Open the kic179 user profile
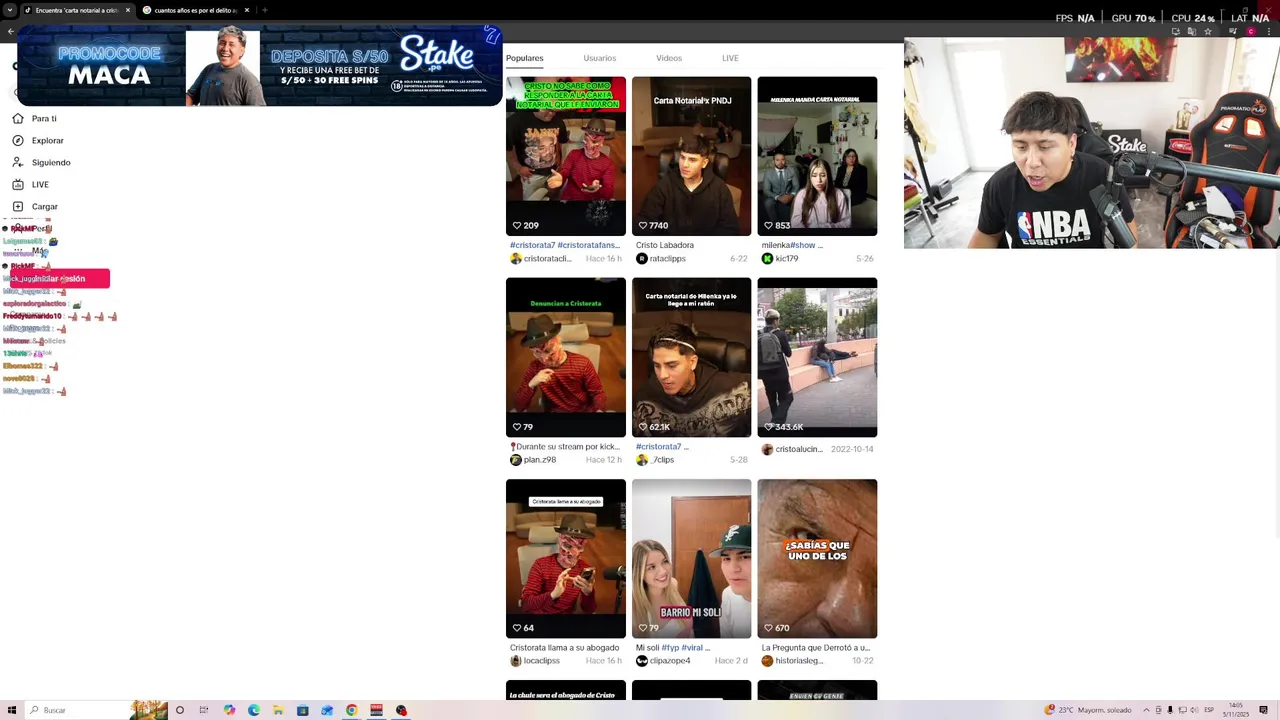The image size is (1280, 720). tap(780, 259)
